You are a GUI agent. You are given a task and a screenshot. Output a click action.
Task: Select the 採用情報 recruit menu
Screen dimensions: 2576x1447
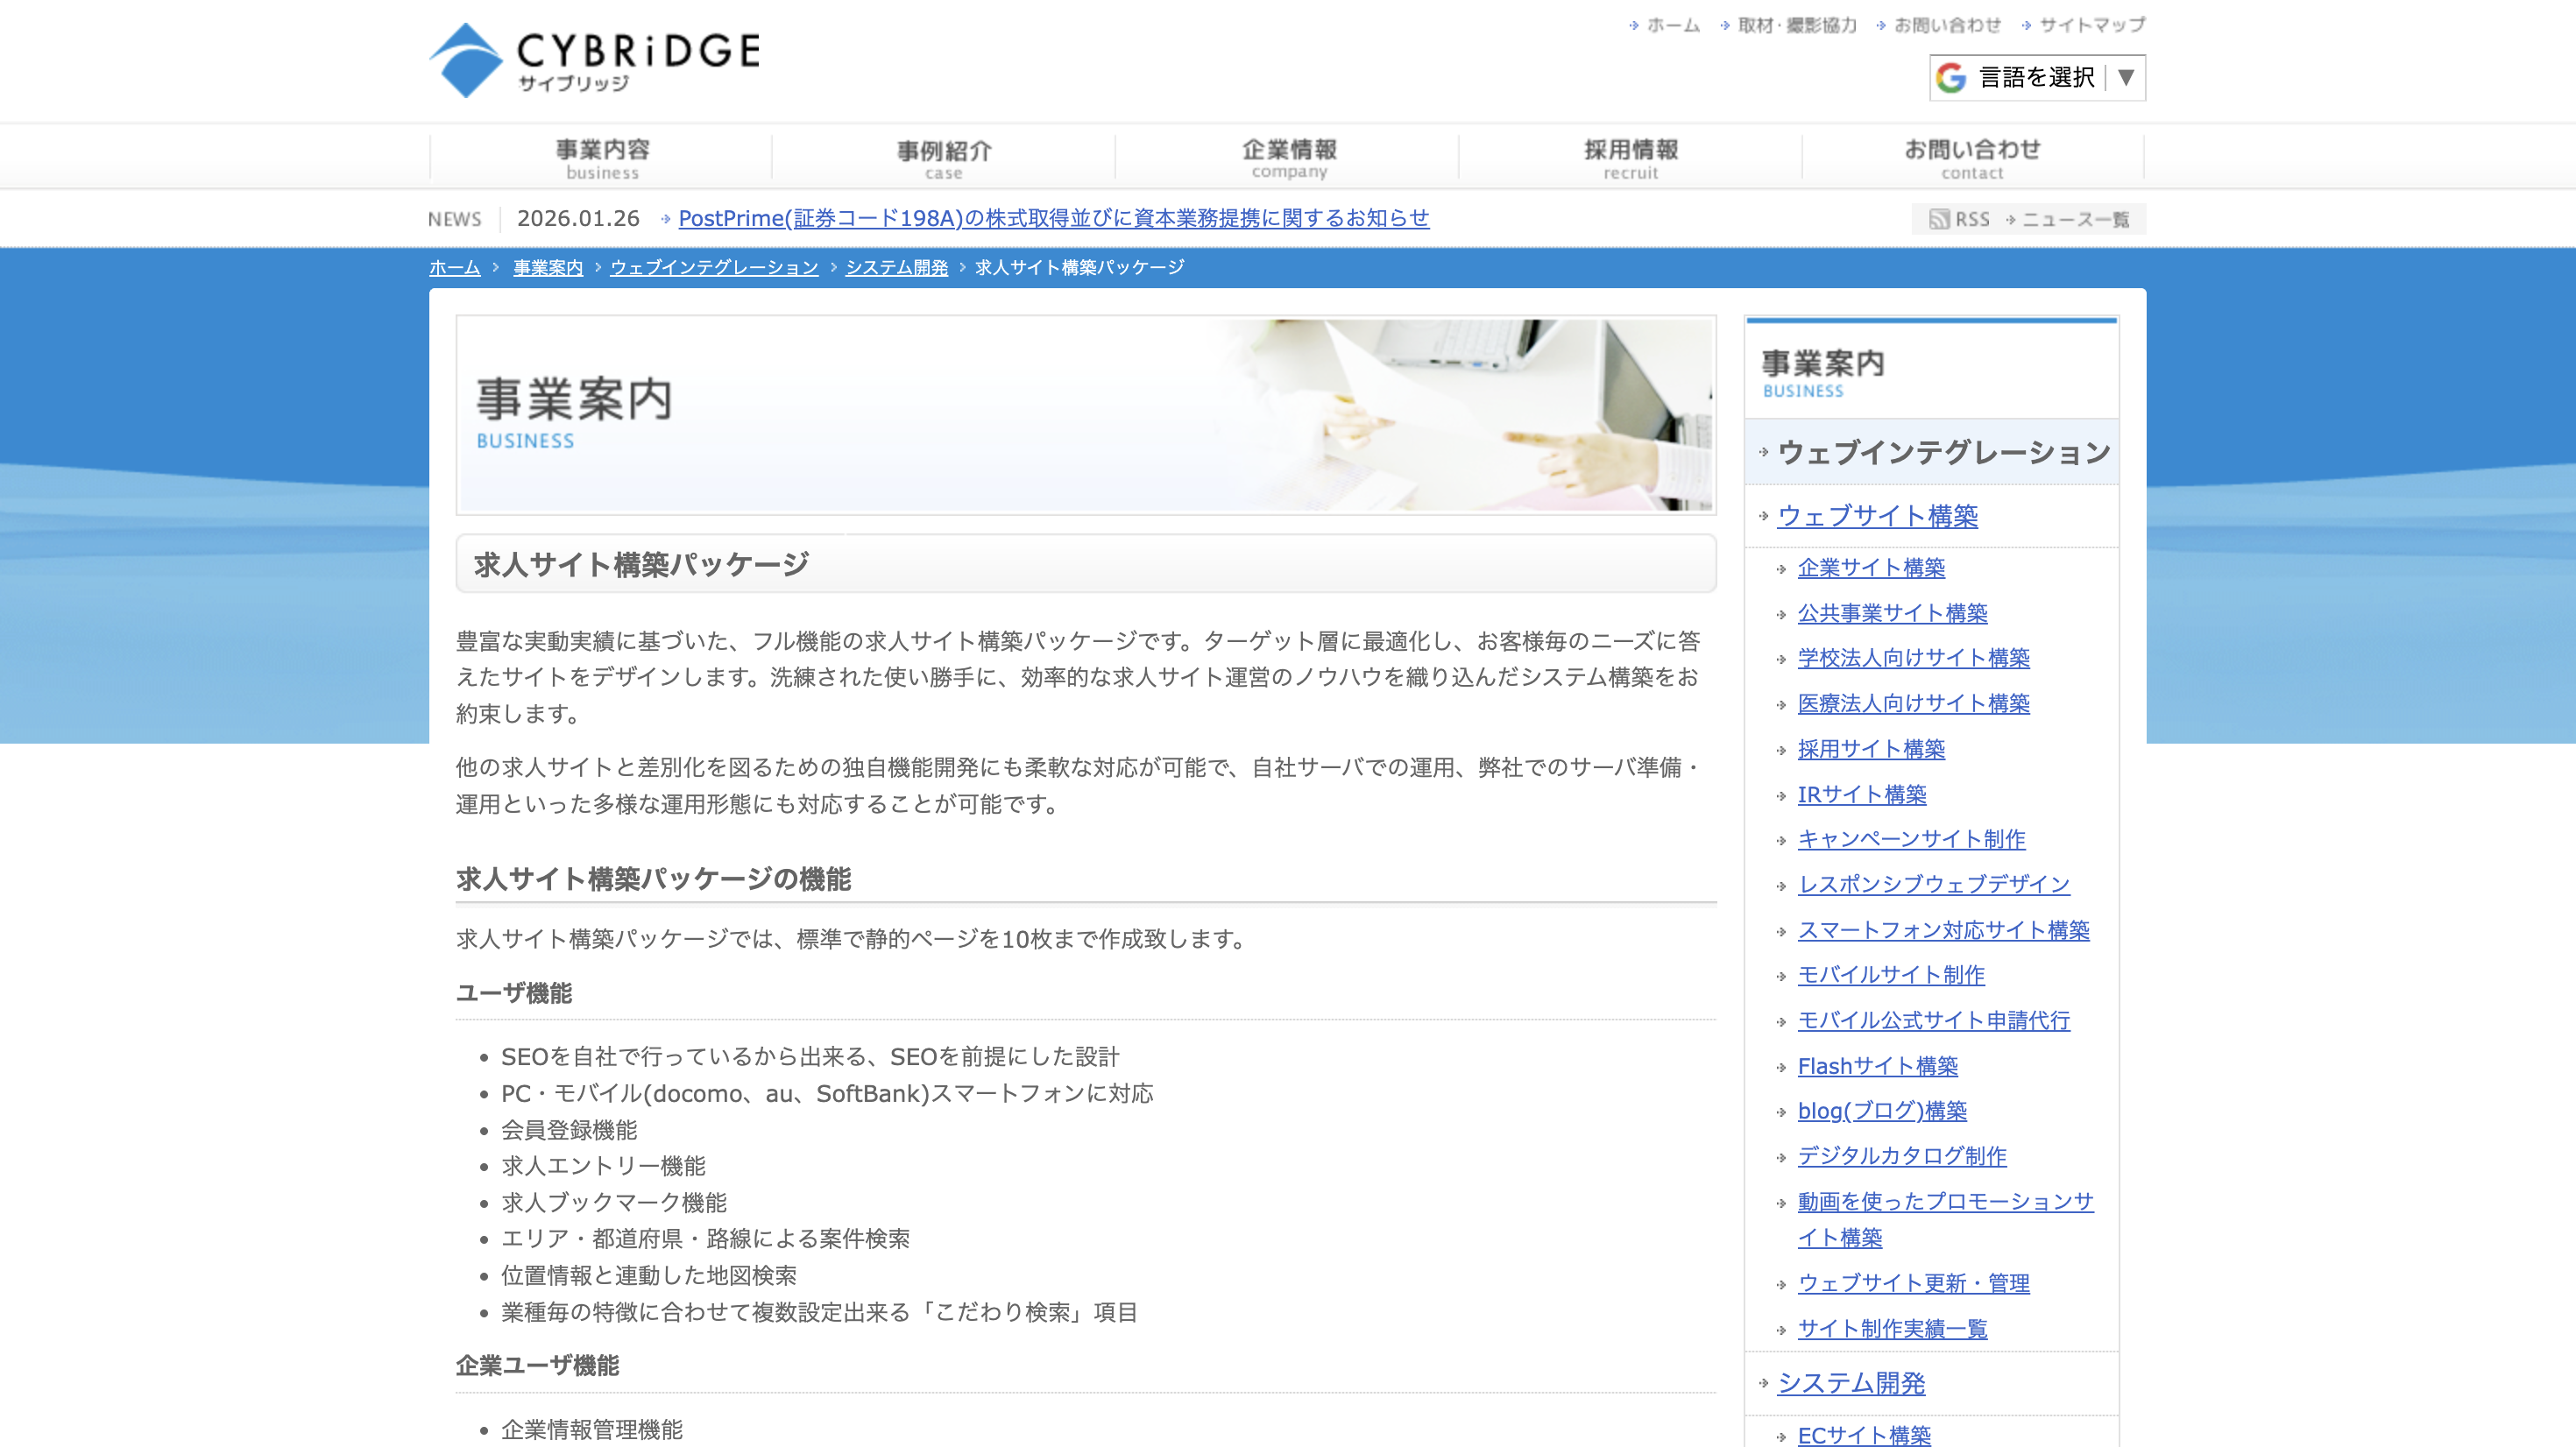(1629, 156)
